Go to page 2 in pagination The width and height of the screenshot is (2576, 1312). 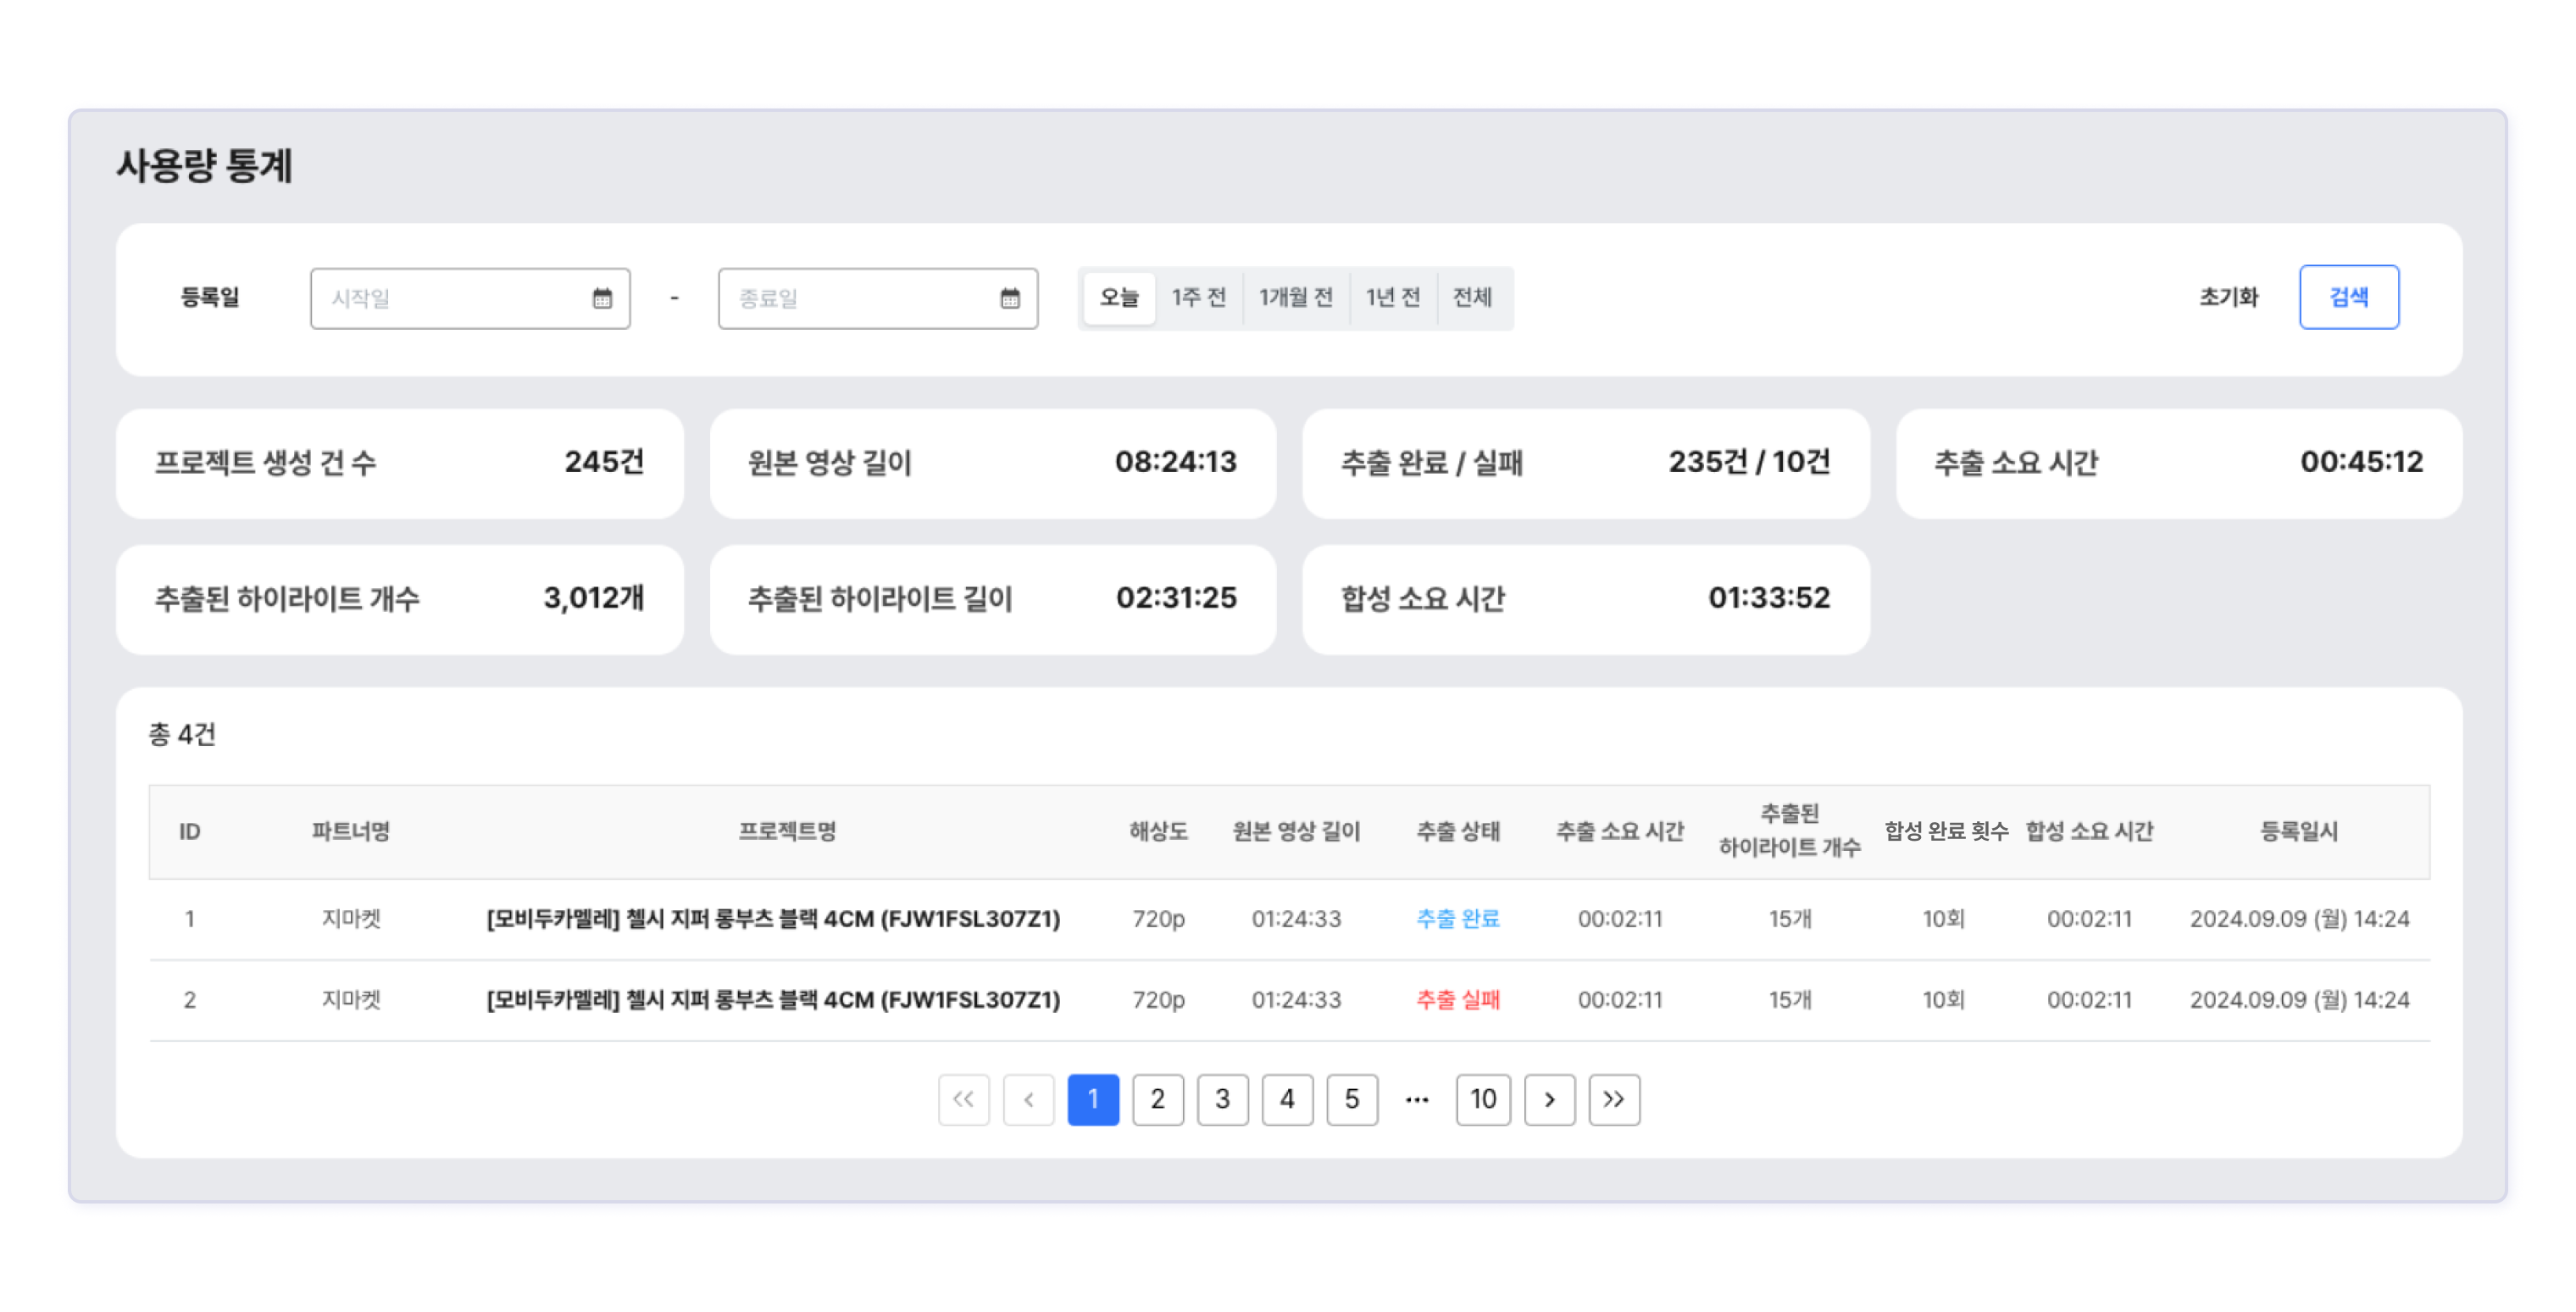[1157, 1099]
